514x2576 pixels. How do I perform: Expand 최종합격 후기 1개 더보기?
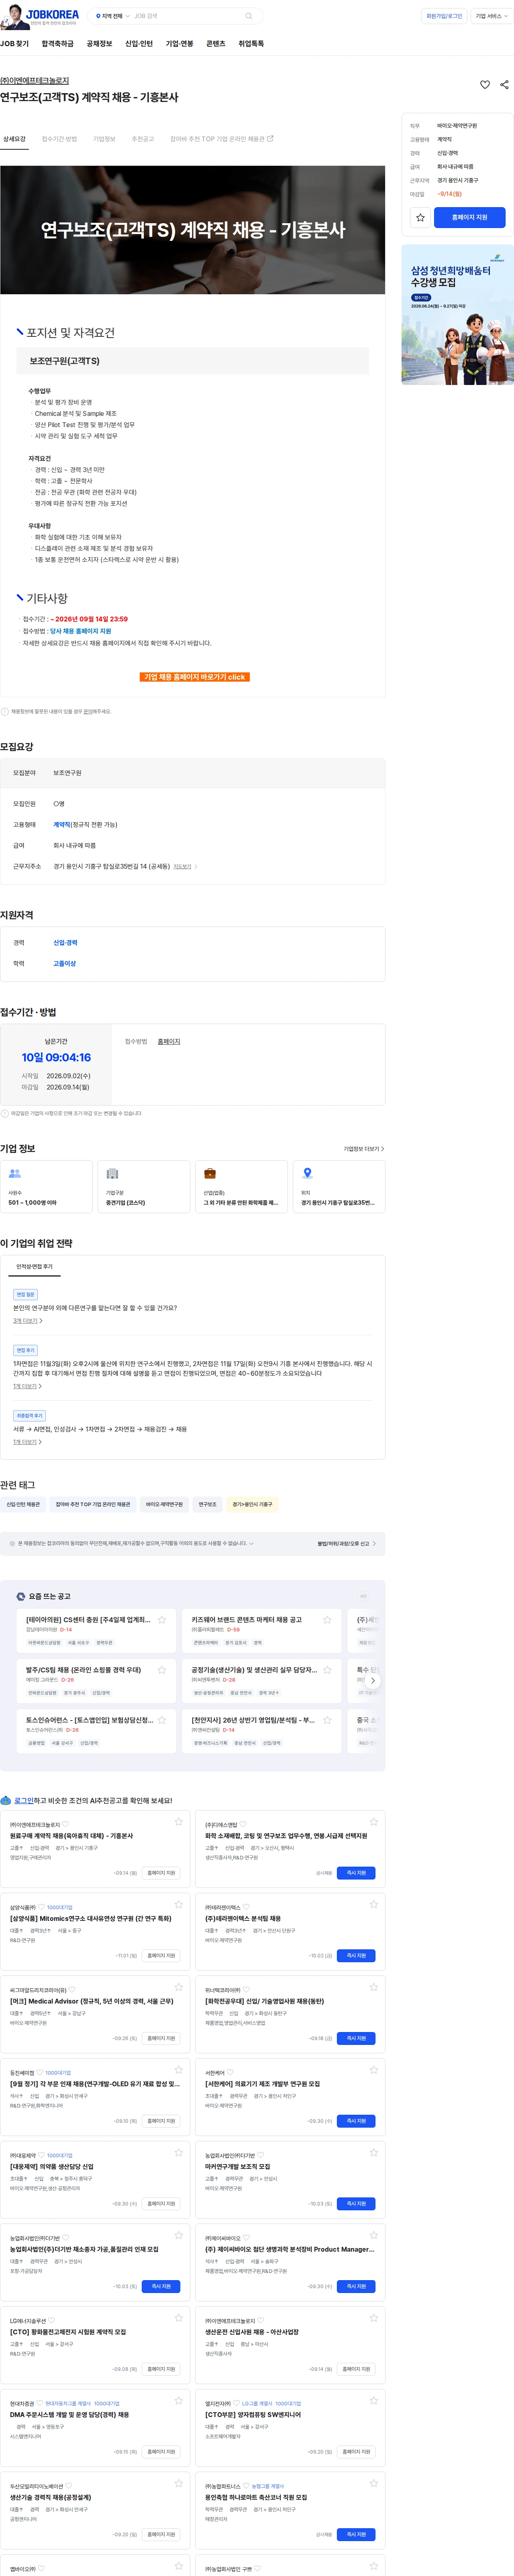click(x=28, y=1442)
